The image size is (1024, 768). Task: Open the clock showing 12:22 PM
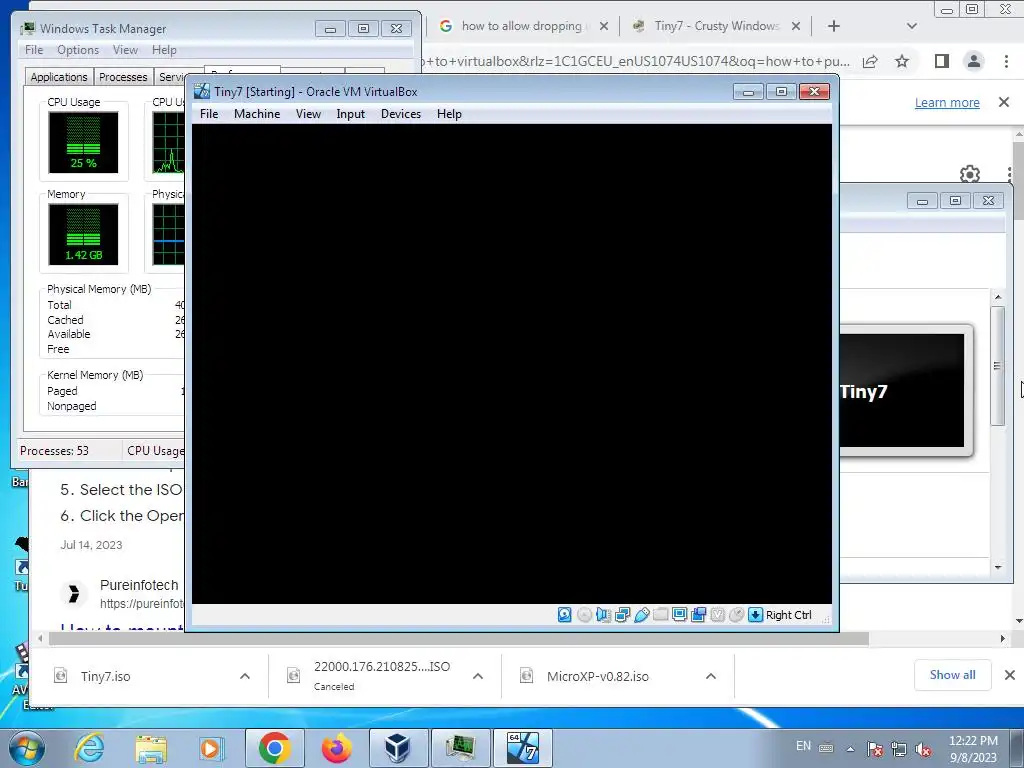[x=973, y=748]
